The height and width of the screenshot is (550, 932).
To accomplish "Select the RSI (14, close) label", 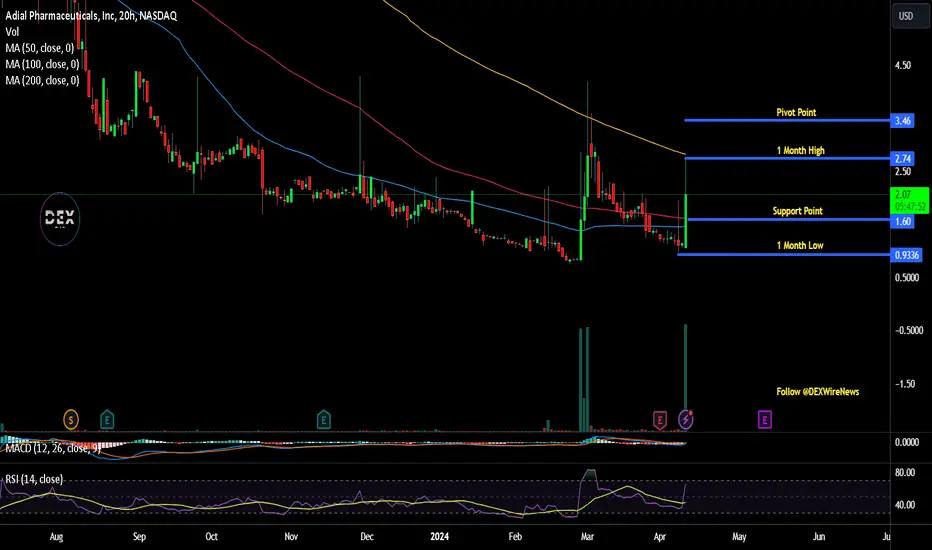I will [x=34, y=479].
